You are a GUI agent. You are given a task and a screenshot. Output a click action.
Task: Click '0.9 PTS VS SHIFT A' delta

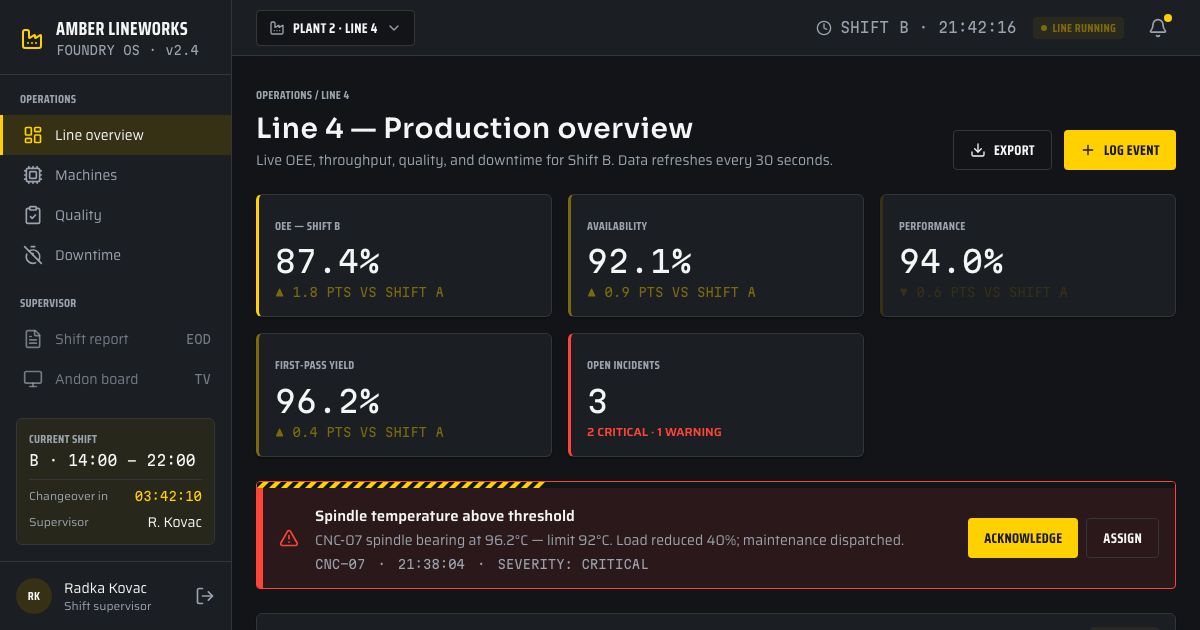coord(680,292)
